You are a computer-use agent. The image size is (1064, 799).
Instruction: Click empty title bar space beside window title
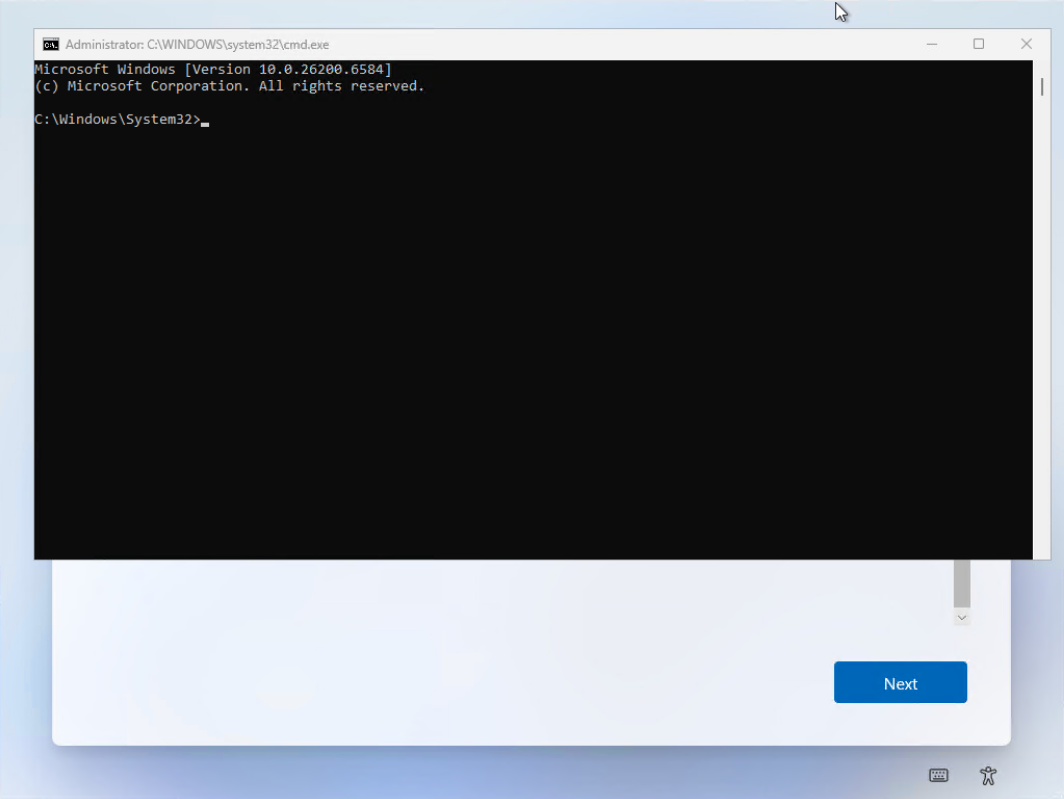[x=611, y=44]
